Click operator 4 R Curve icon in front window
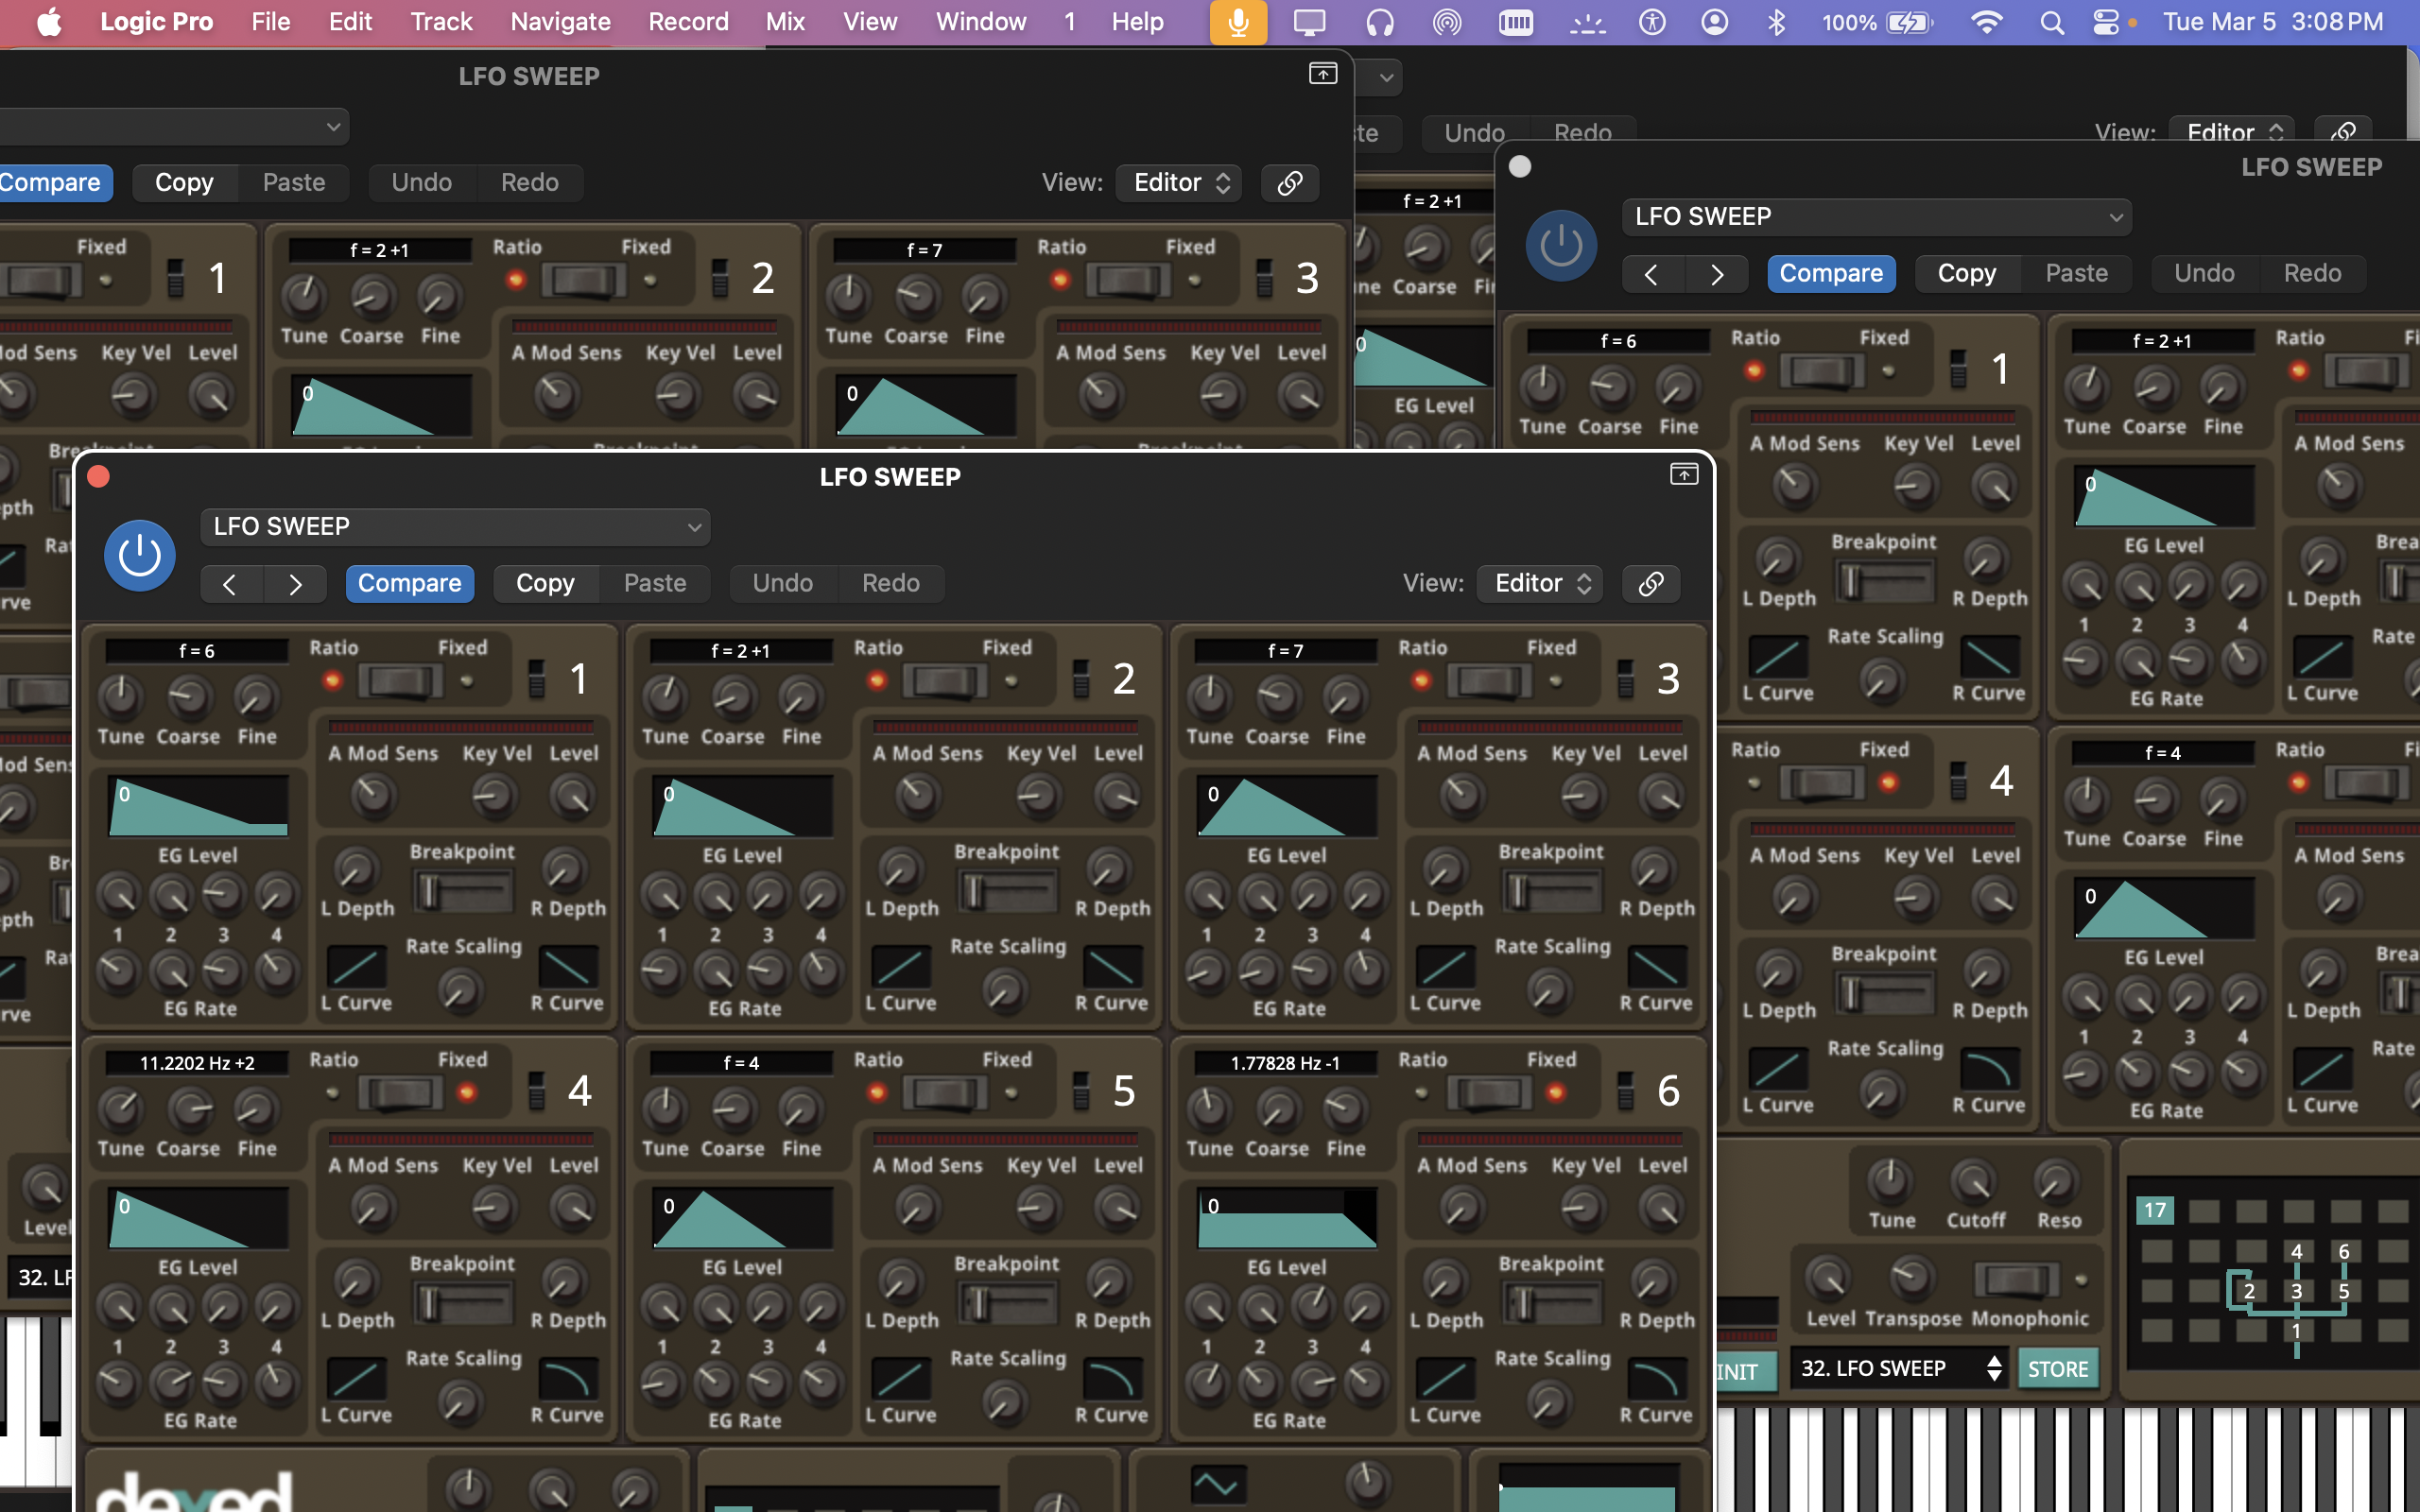 click(568, 1380)
